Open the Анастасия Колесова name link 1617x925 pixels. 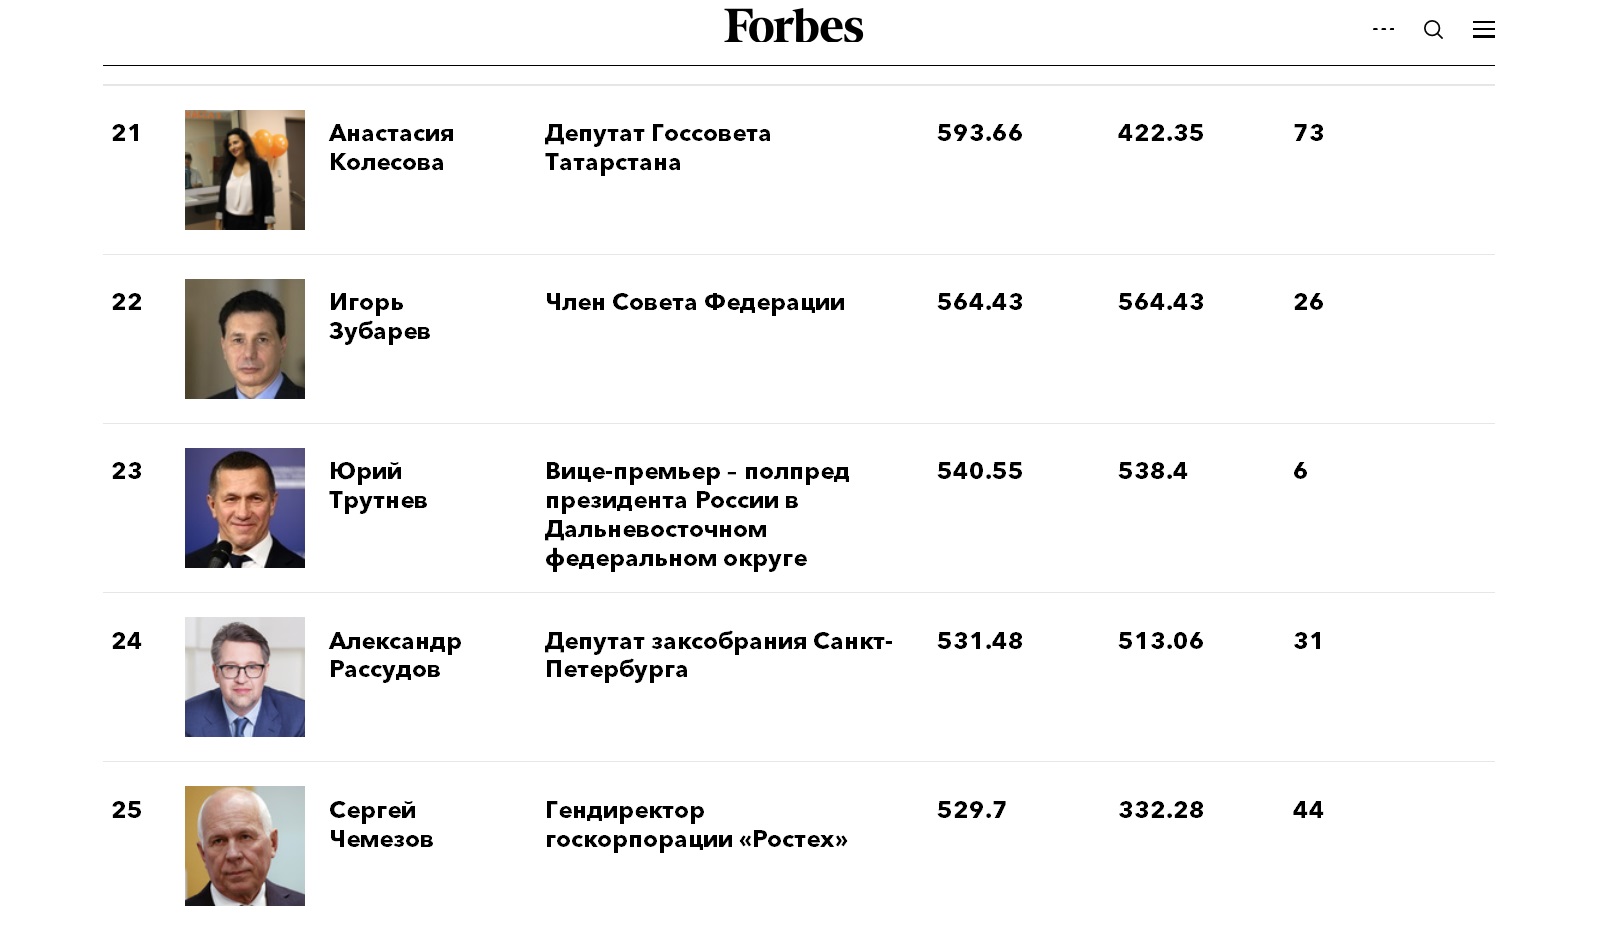point(391,147)
